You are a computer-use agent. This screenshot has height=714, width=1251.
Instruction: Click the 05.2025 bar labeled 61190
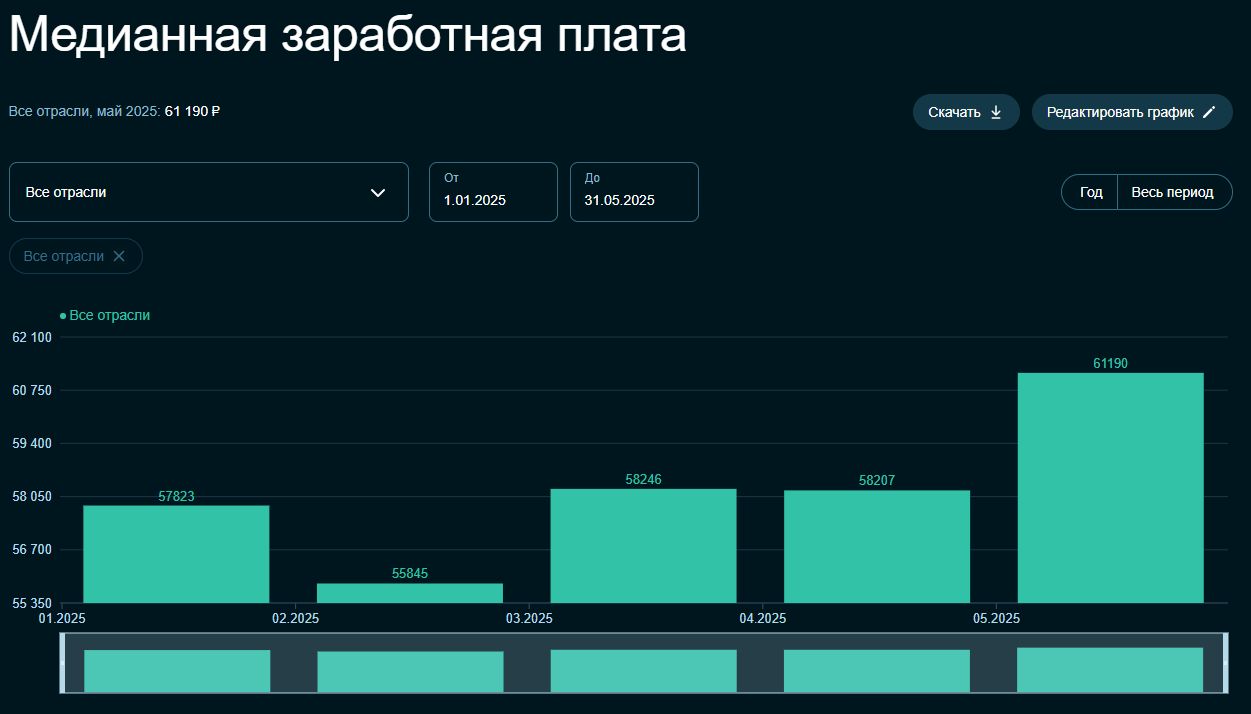(x=1110, y=488)
